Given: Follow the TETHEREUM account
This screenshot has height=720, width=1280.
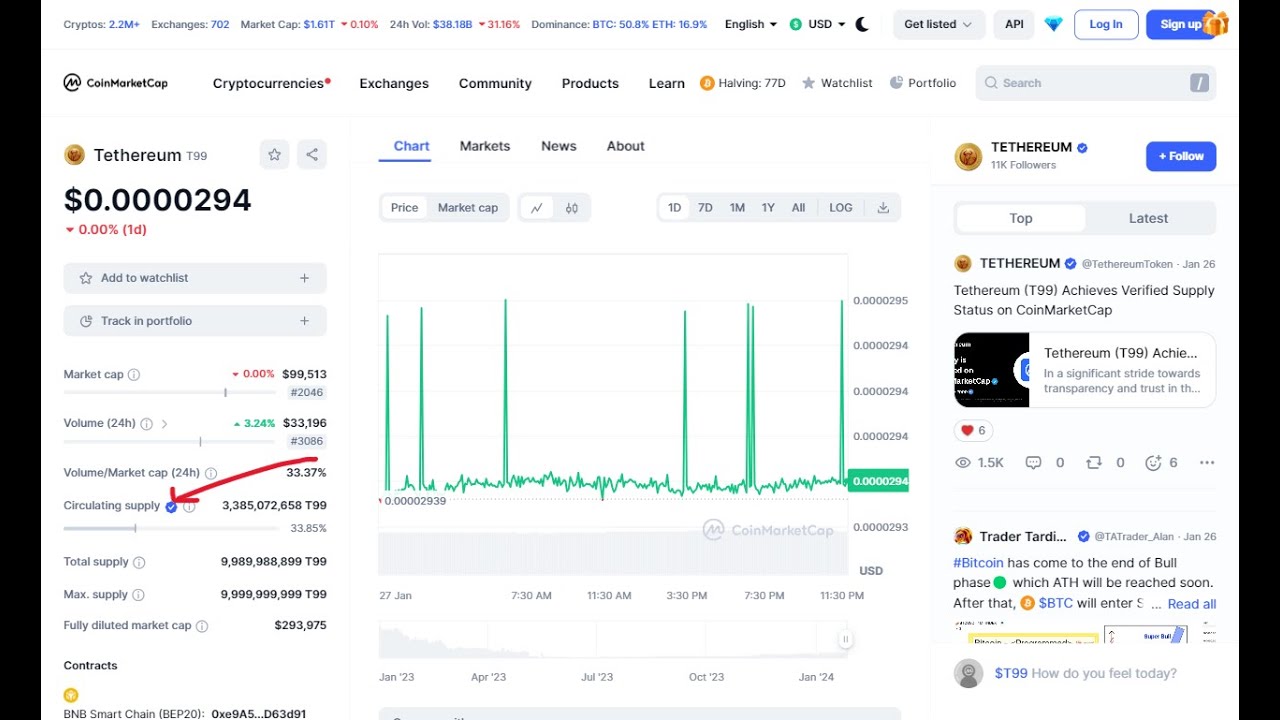Looking at the screenshot, I should pos(1181,156).
